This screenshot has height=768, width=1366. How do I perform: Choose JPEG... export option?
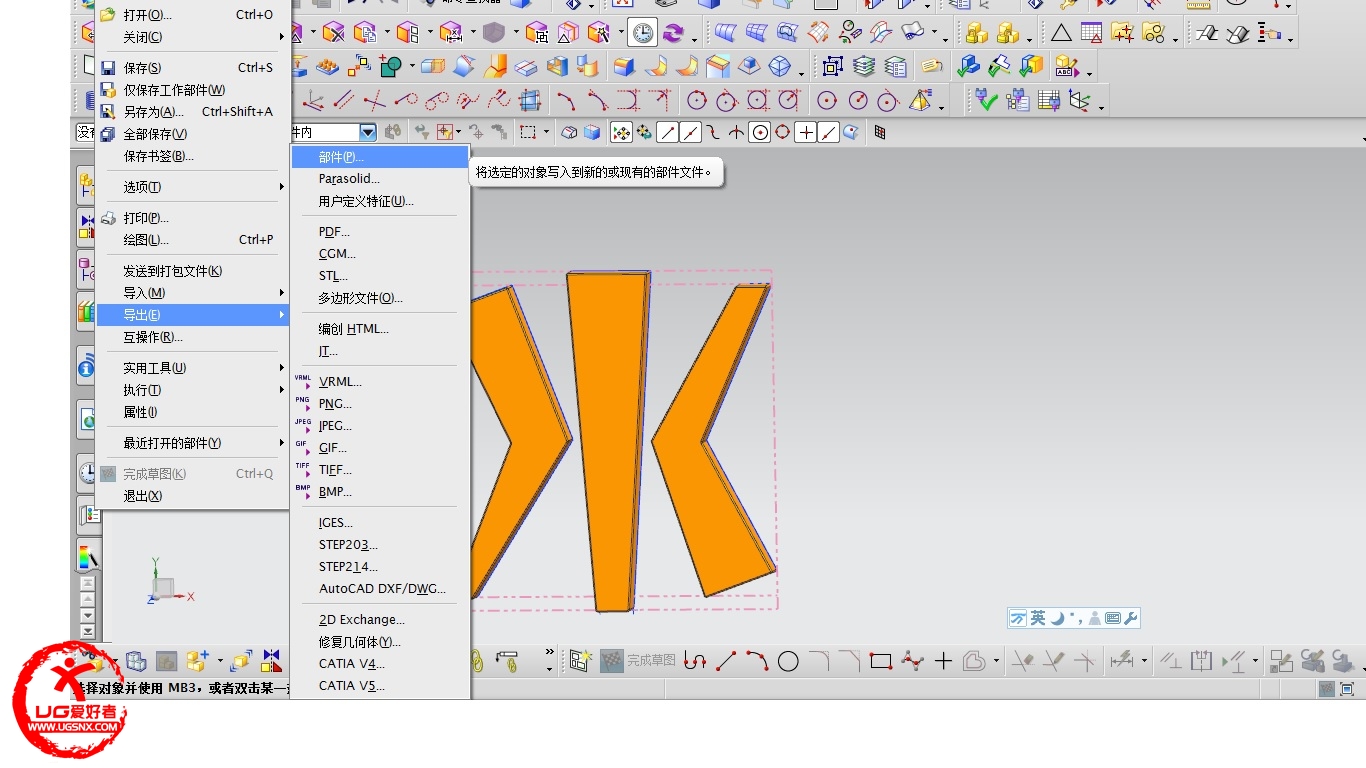pyautogui.click(x=380, y=426)
